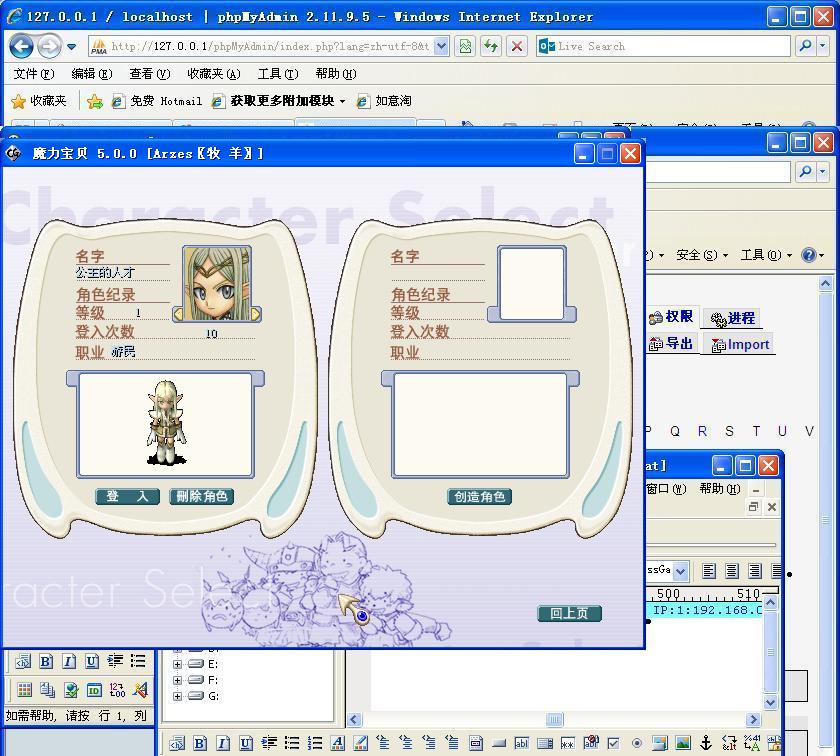
Task: Click the IE refresh page icon
Action: coord(491,46)
